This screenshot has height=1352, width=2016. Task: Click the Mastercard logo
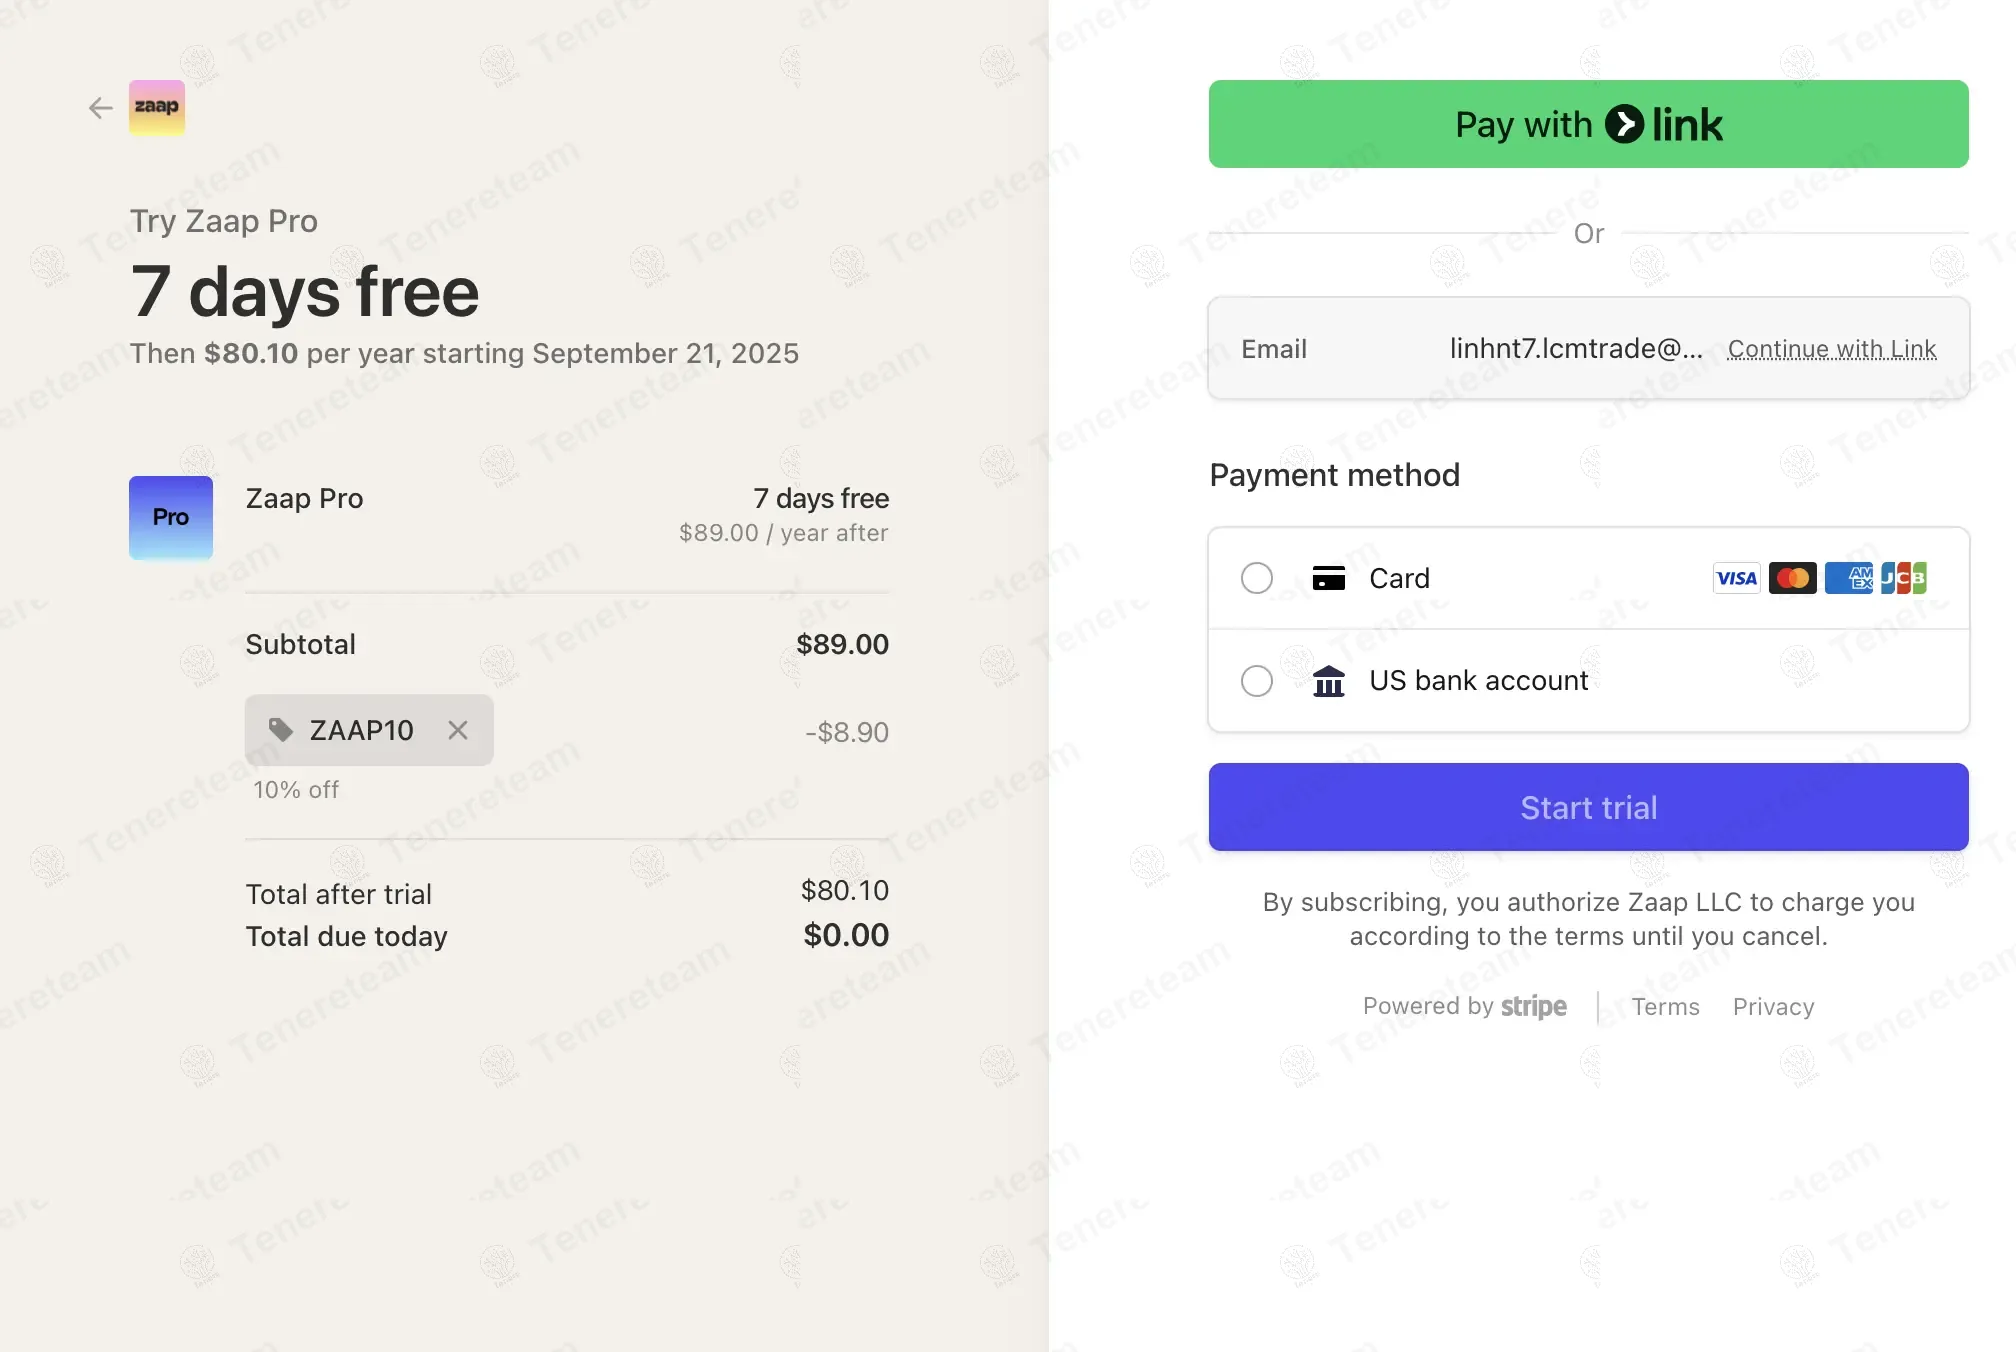1792,578
